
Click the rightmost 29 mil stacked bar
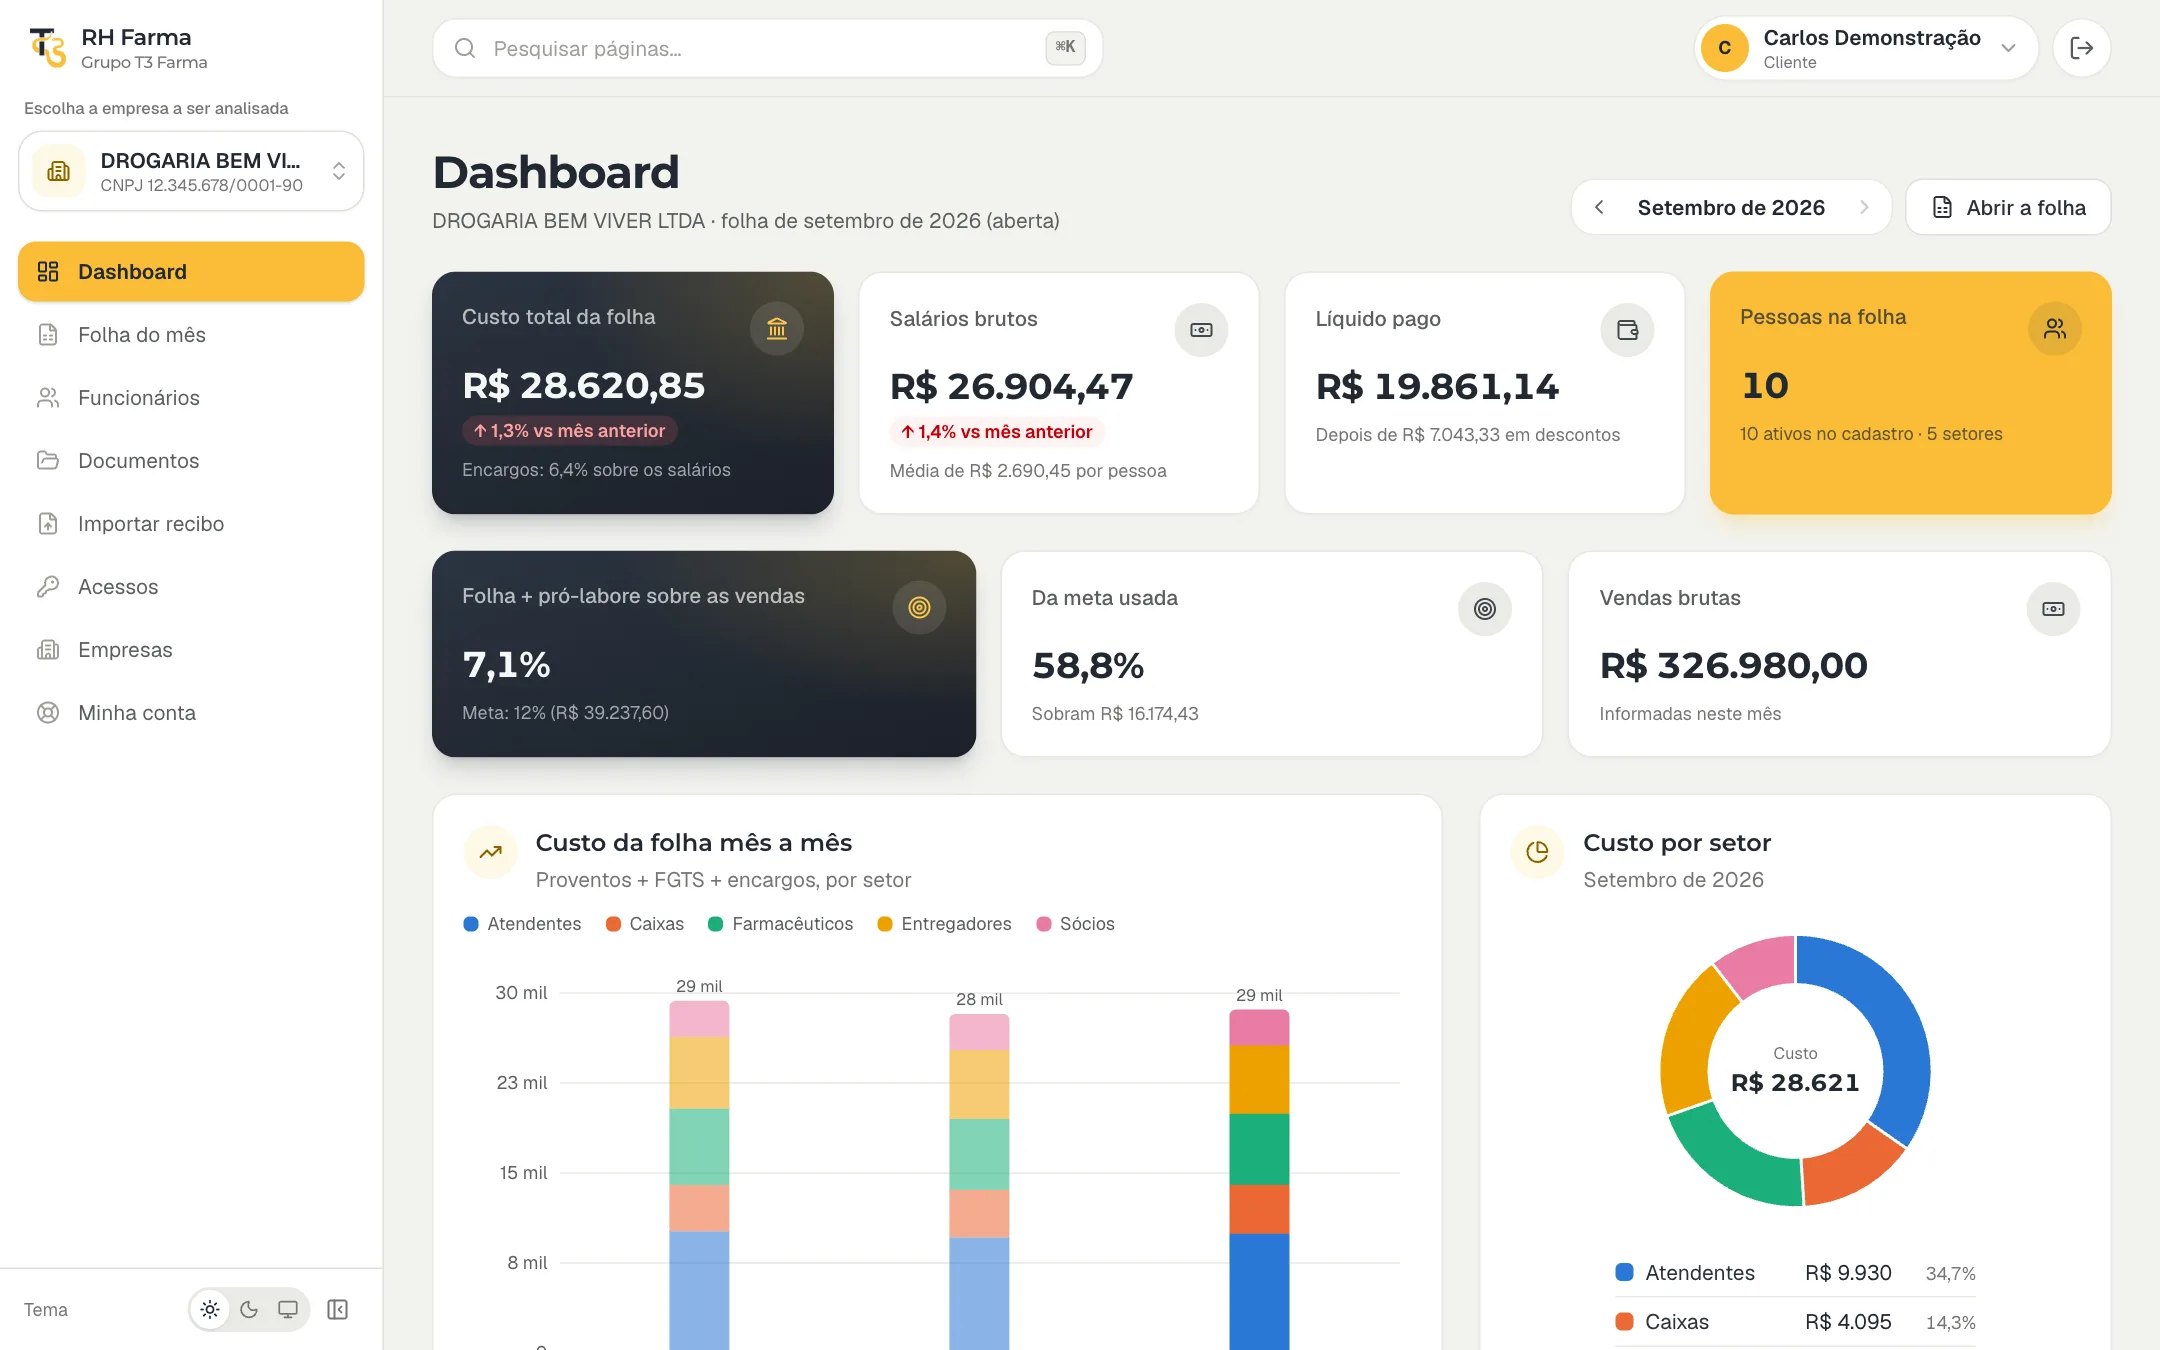coord(1259,1180)
